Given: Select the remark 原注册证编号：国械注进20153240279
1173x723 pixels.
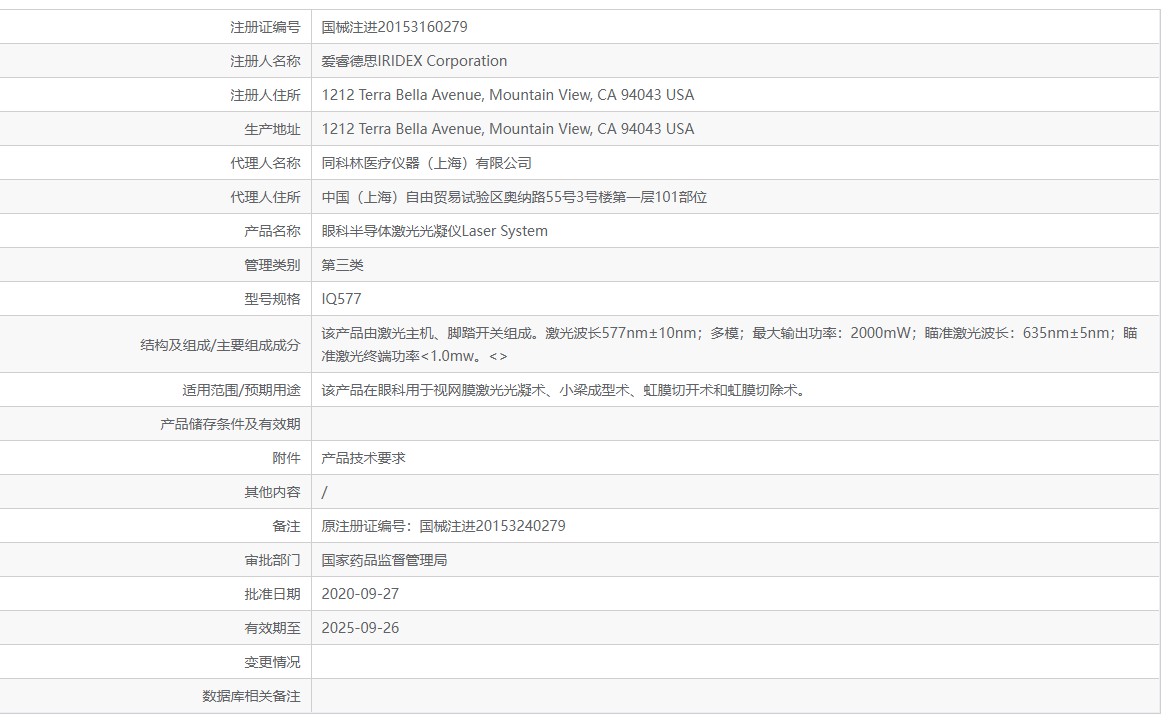Looking at the screenshot, I should point(444,526).
